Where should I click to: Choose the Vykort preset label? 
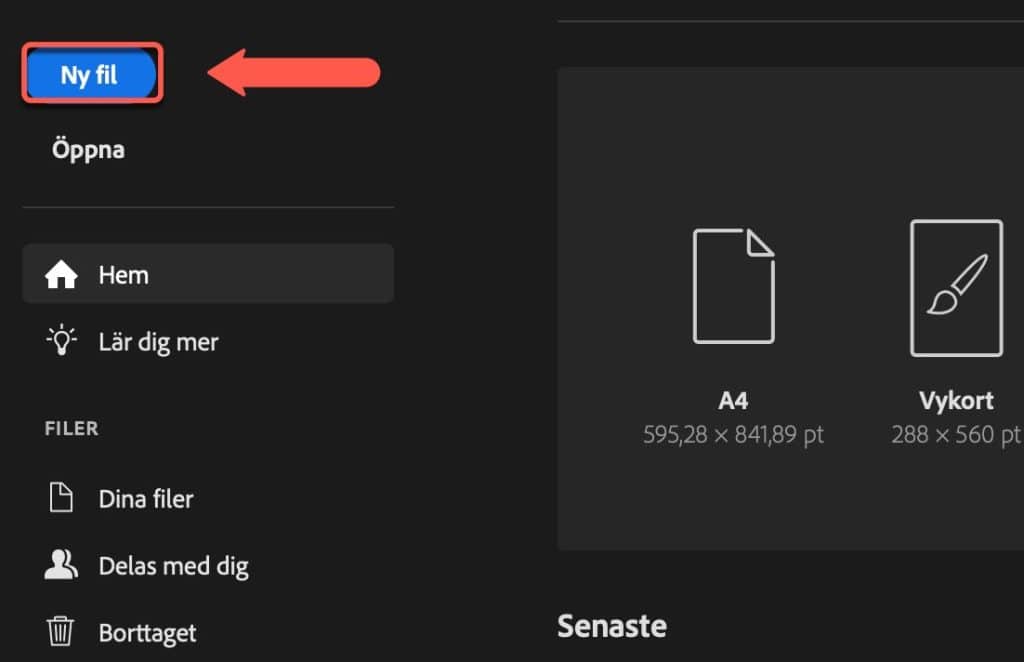coord(956,400)
